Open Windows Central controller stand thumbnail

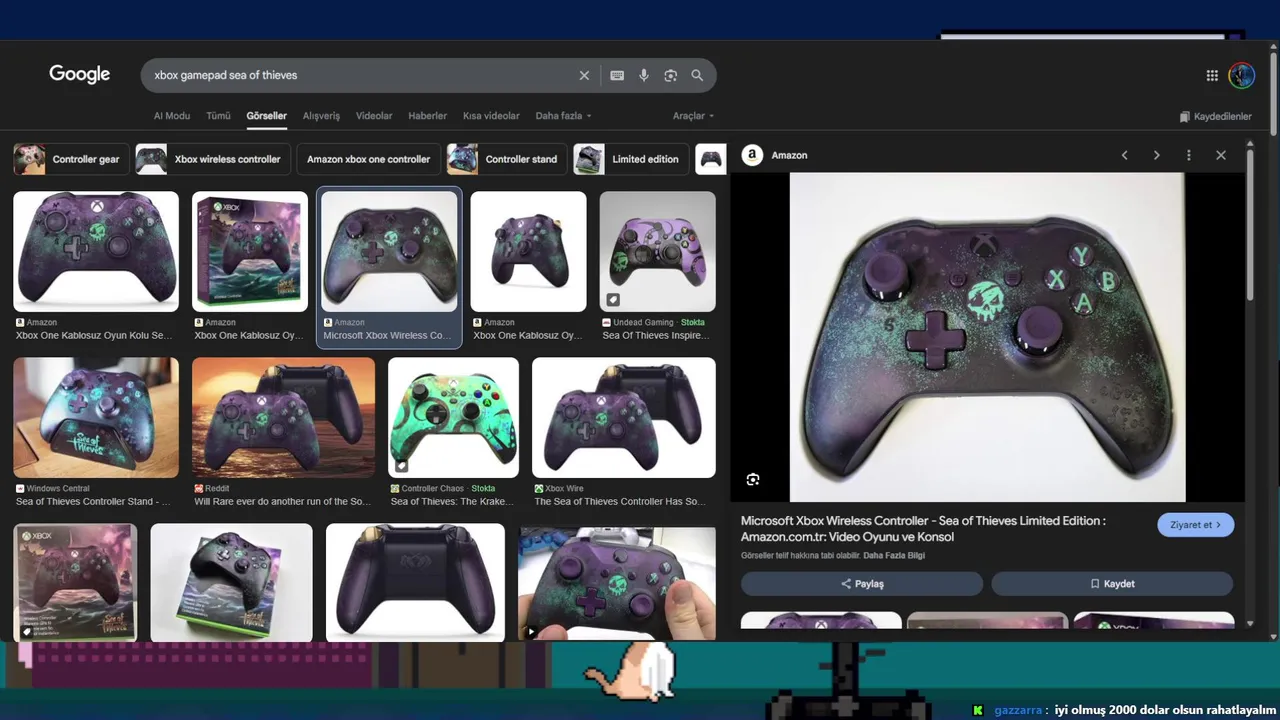tap(96, 418)
